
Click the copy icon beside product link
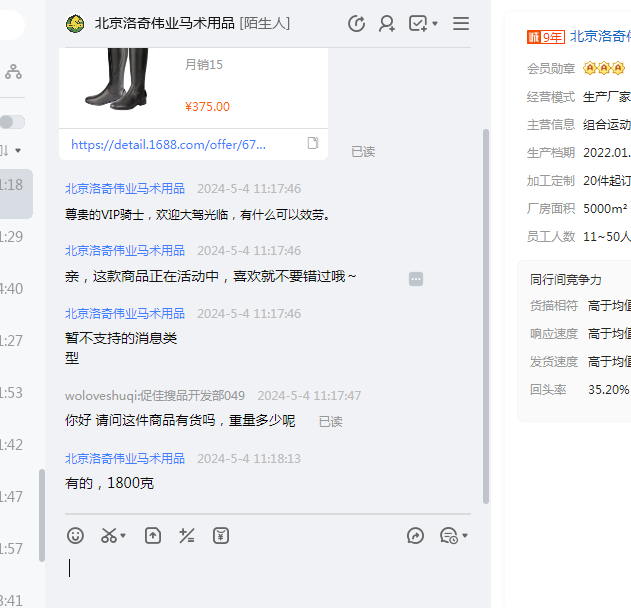[x=312, y=144]
